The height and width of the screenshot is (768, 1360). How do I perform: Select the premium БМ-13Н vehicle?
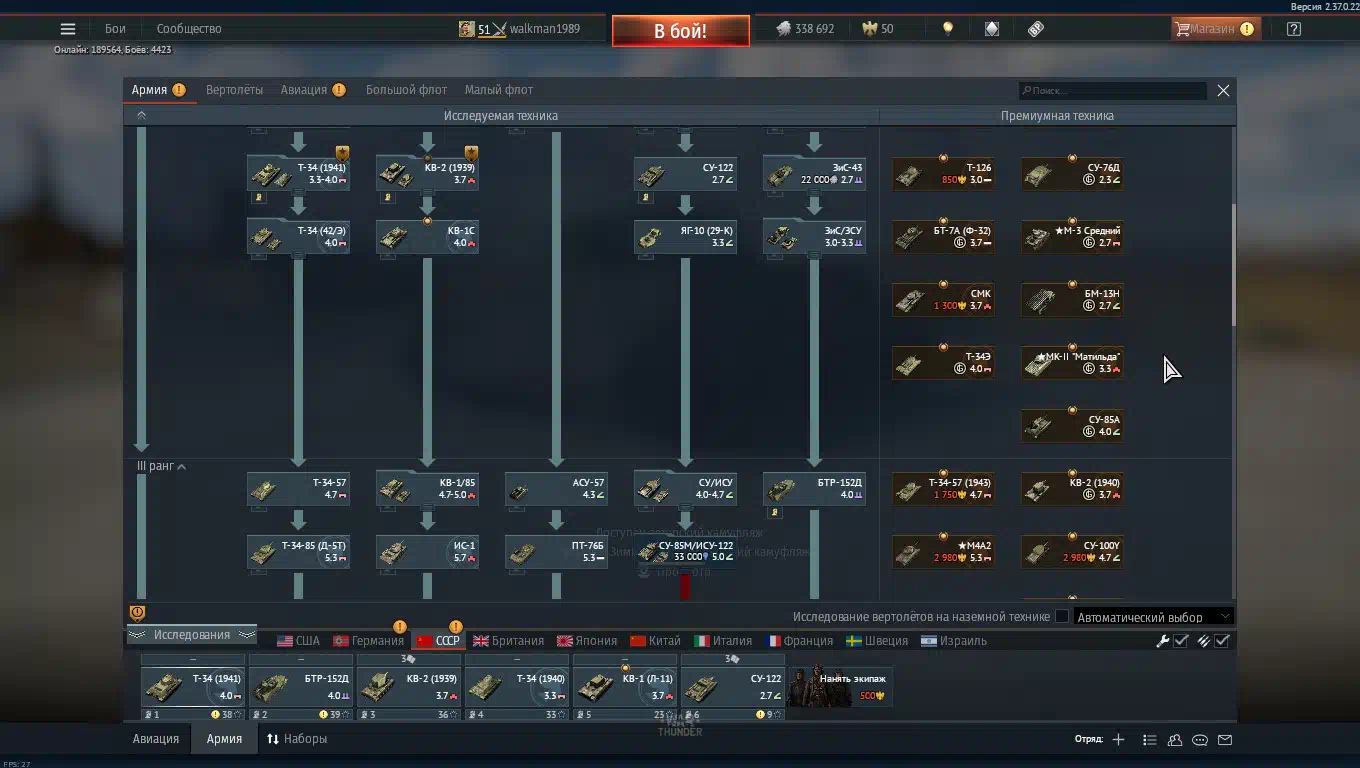[x=1072, y=299]
